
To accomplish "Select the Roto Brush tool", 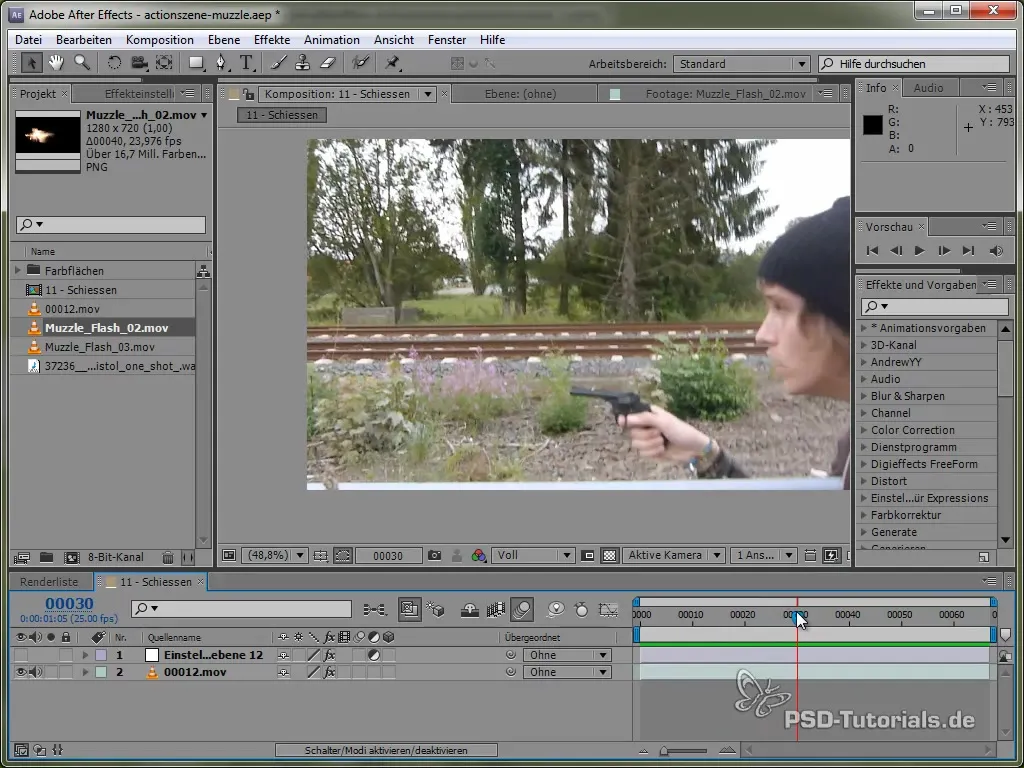I will [x=360, y=63].
